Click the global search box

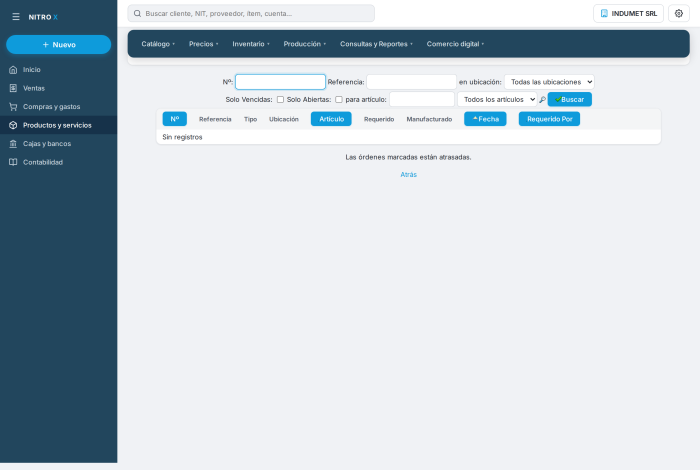click(x=251, y=13)
